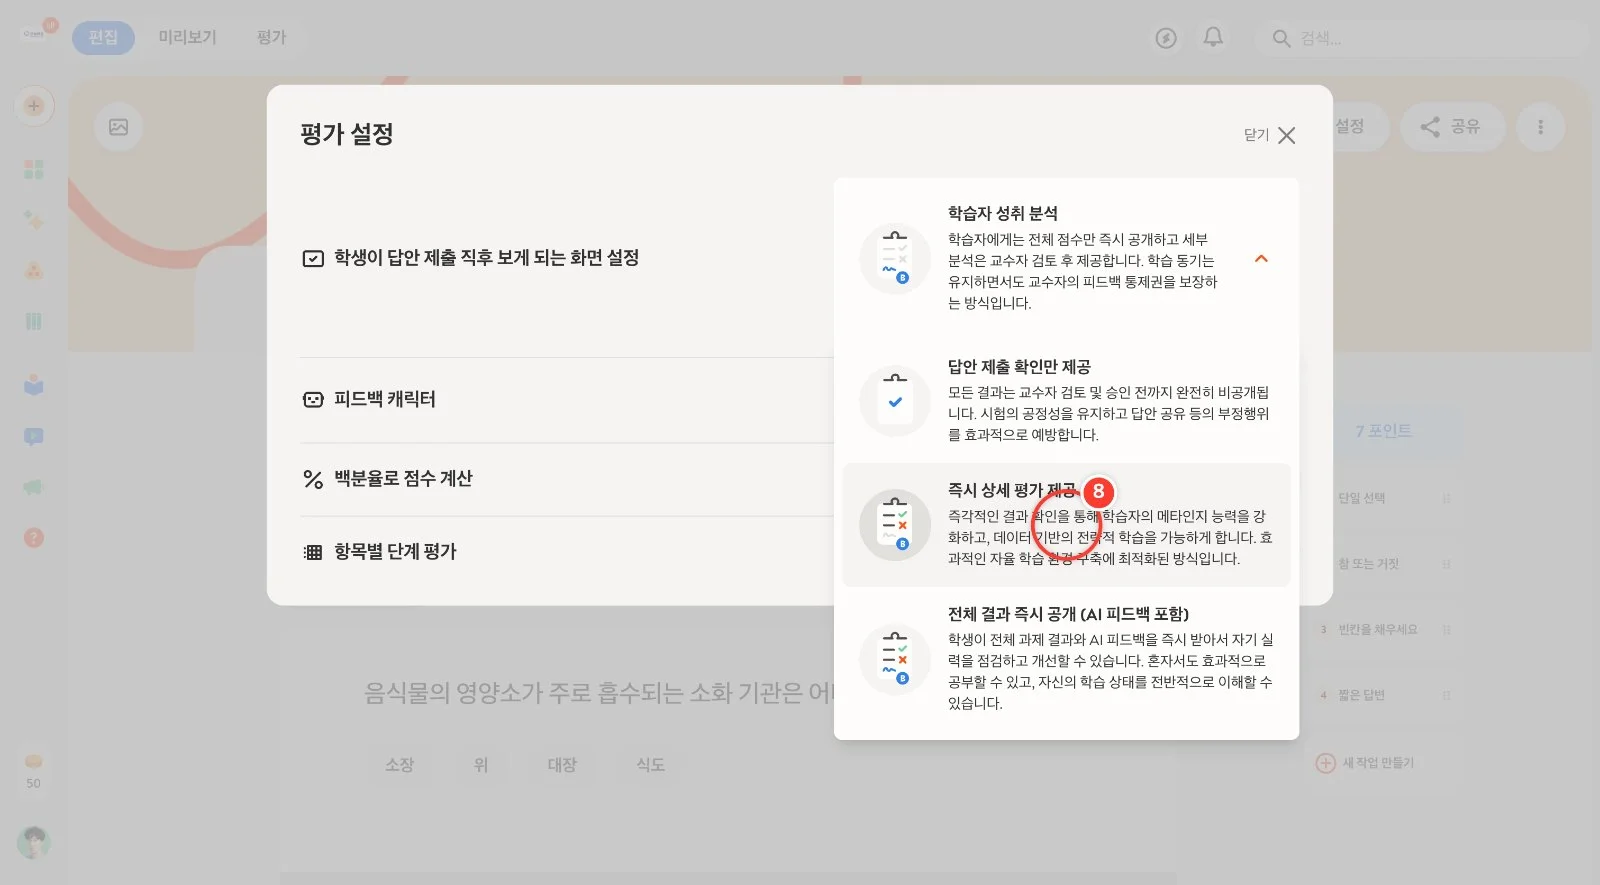
Task: Switch to the 평가 tab
Action: 271,37
